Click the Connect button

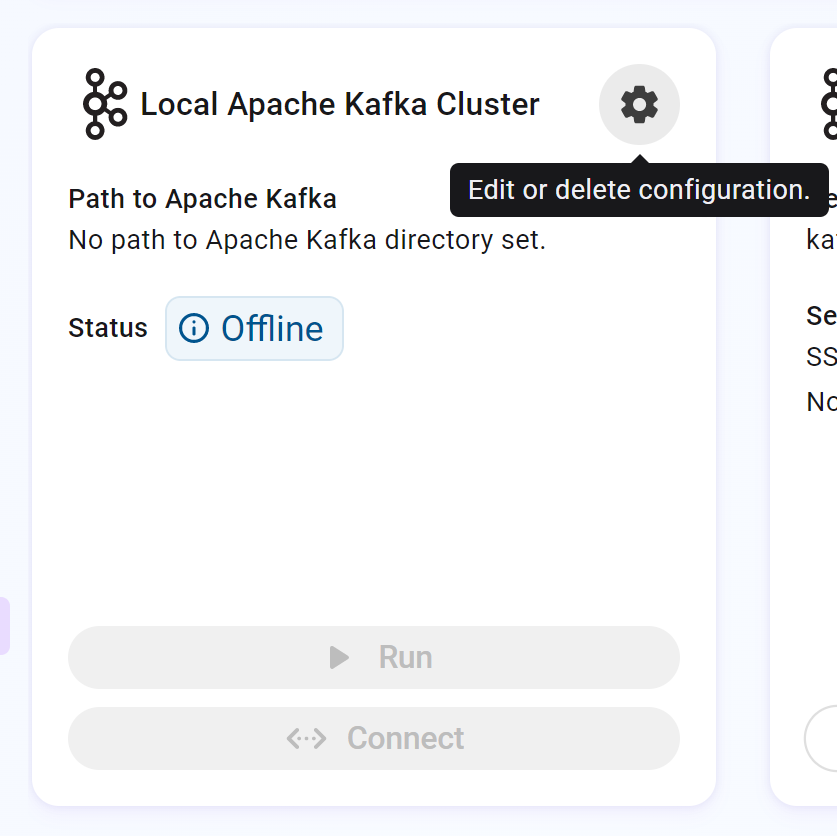pyautogui.click(x=374, y=738)
